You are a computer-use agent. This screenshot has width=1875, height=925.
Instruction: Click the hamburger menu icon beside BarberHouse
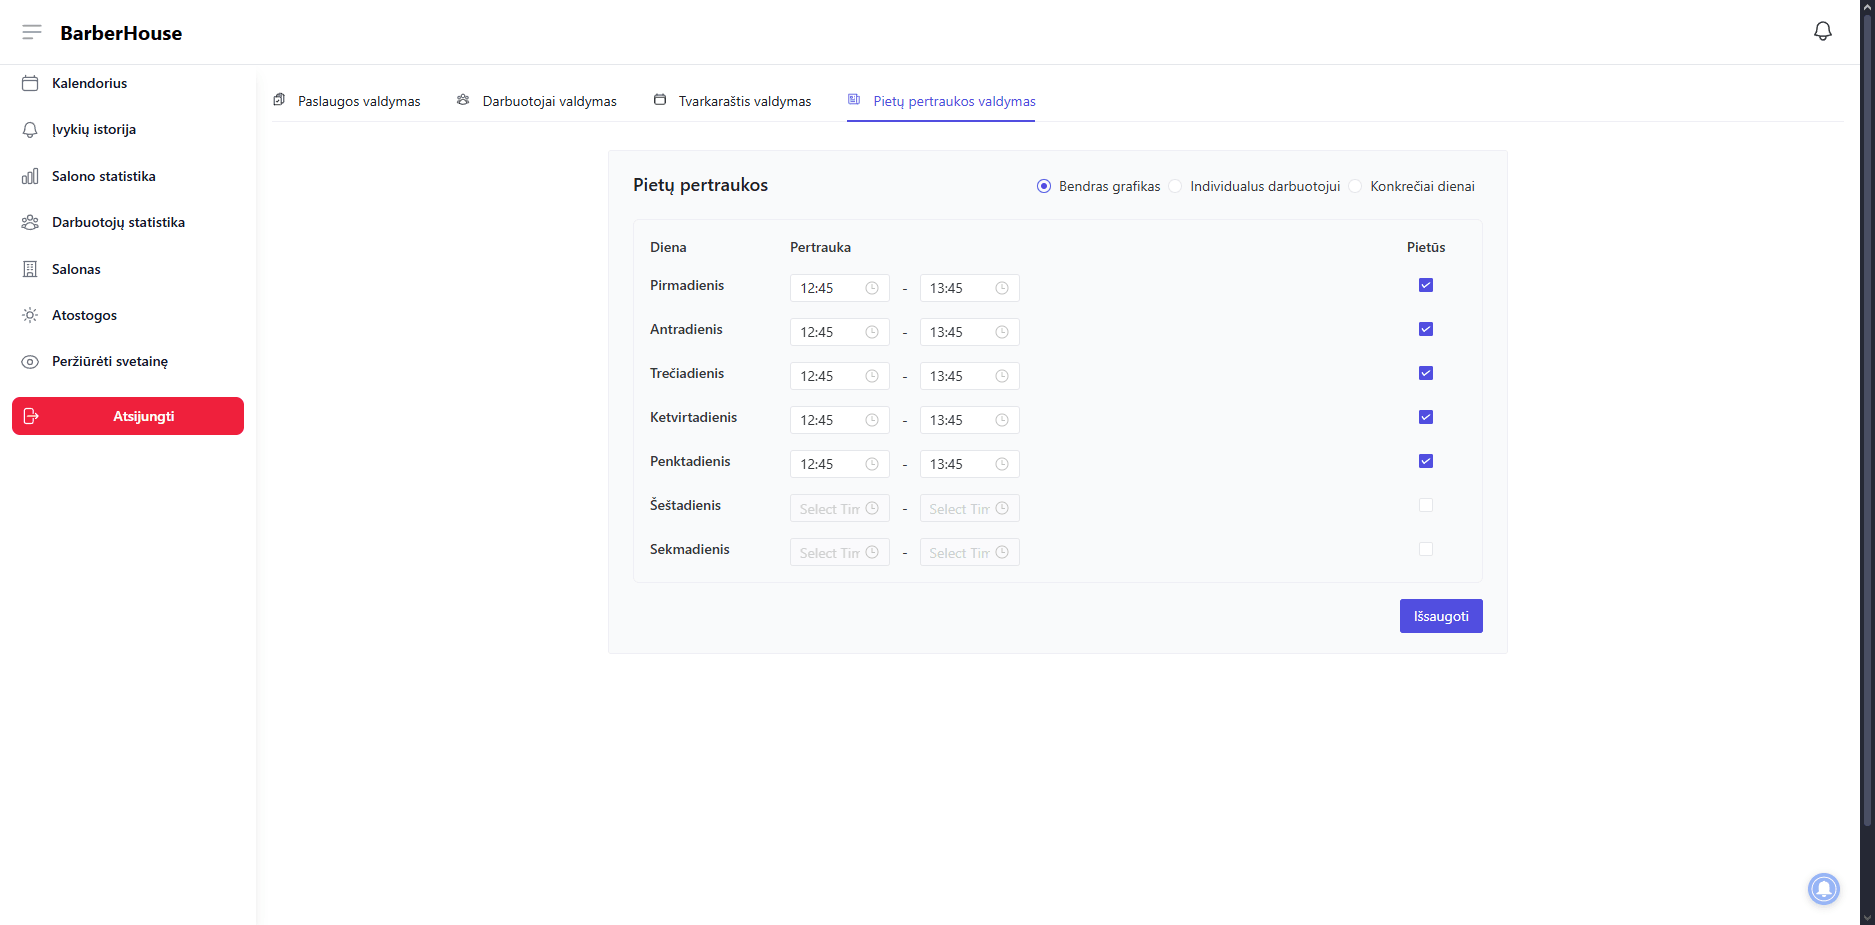click(32, 32)
